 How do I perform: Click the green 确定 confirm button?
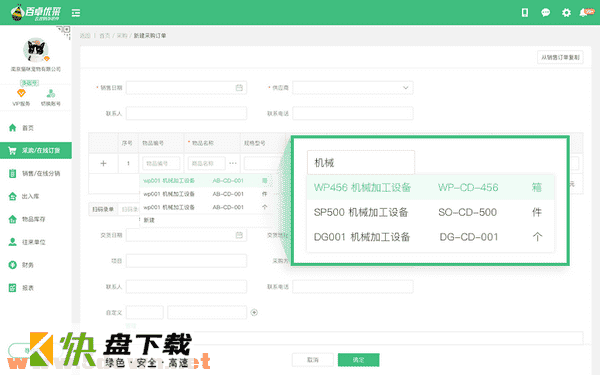[359, 360]
